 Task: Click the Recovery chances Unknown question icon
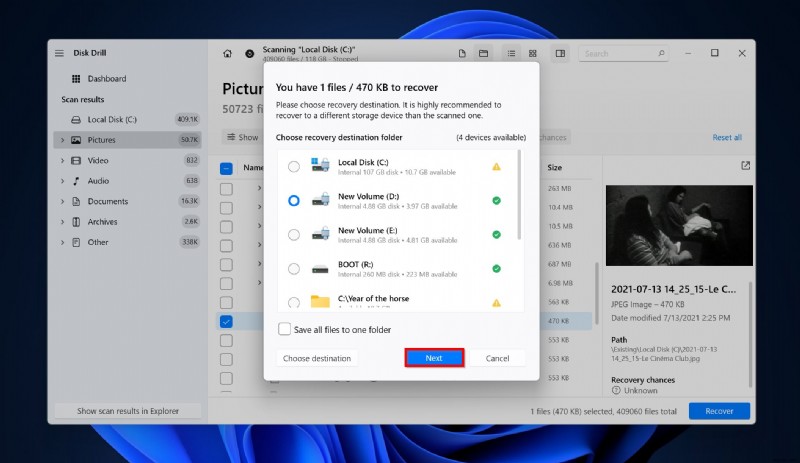pyautogui.click(x=616, y=391)
